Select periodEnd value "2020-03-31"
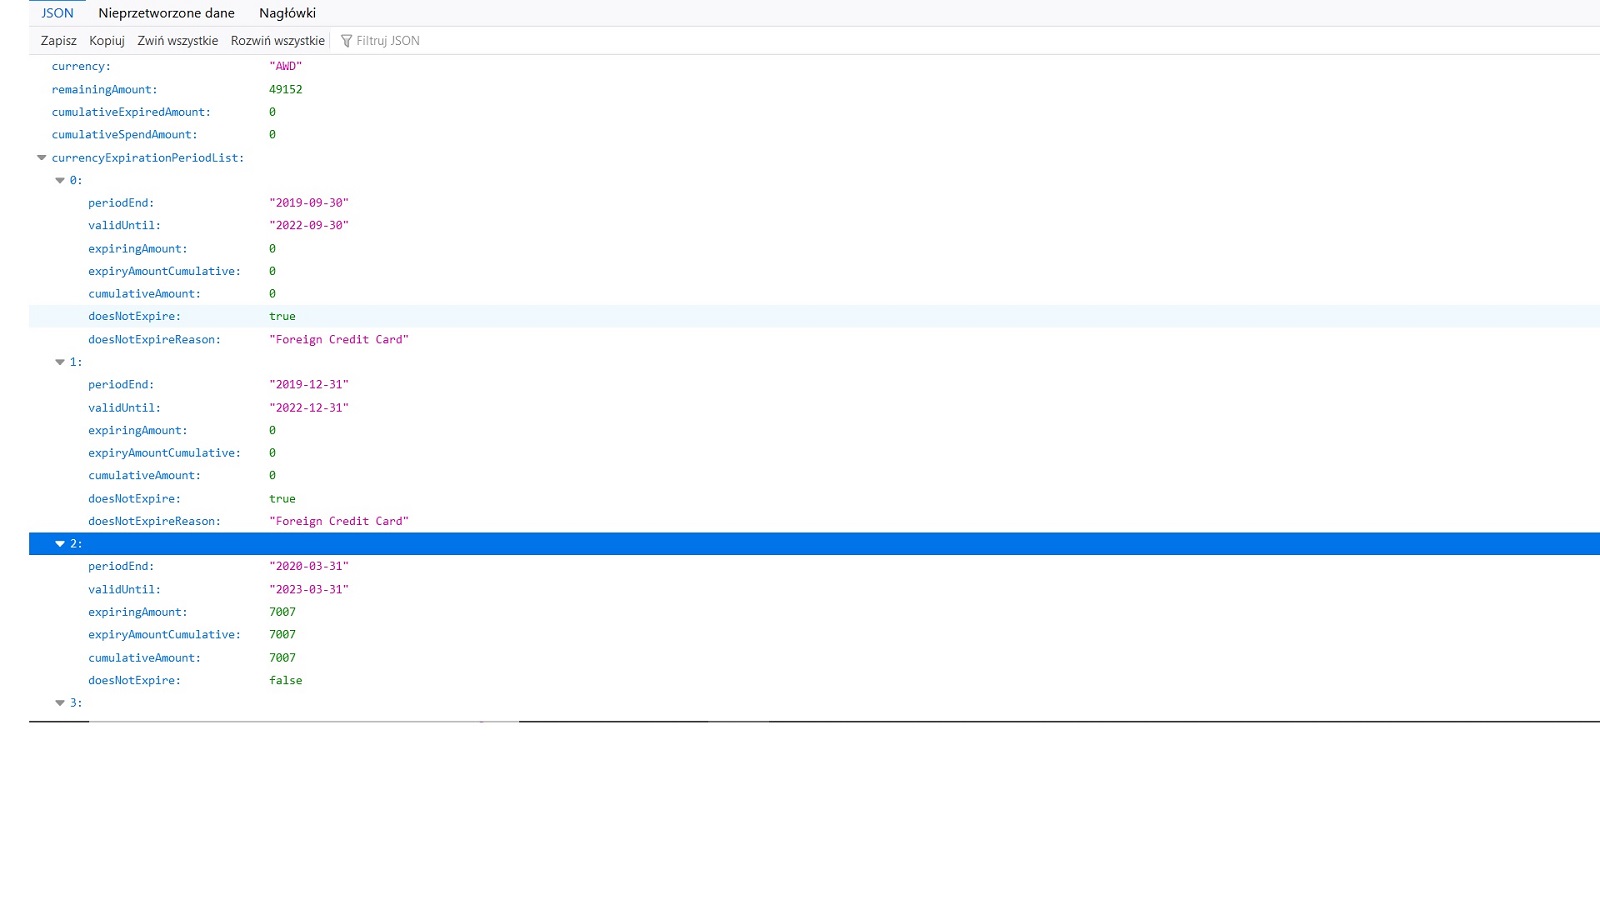1600x900 pixels. coord(309,566)
